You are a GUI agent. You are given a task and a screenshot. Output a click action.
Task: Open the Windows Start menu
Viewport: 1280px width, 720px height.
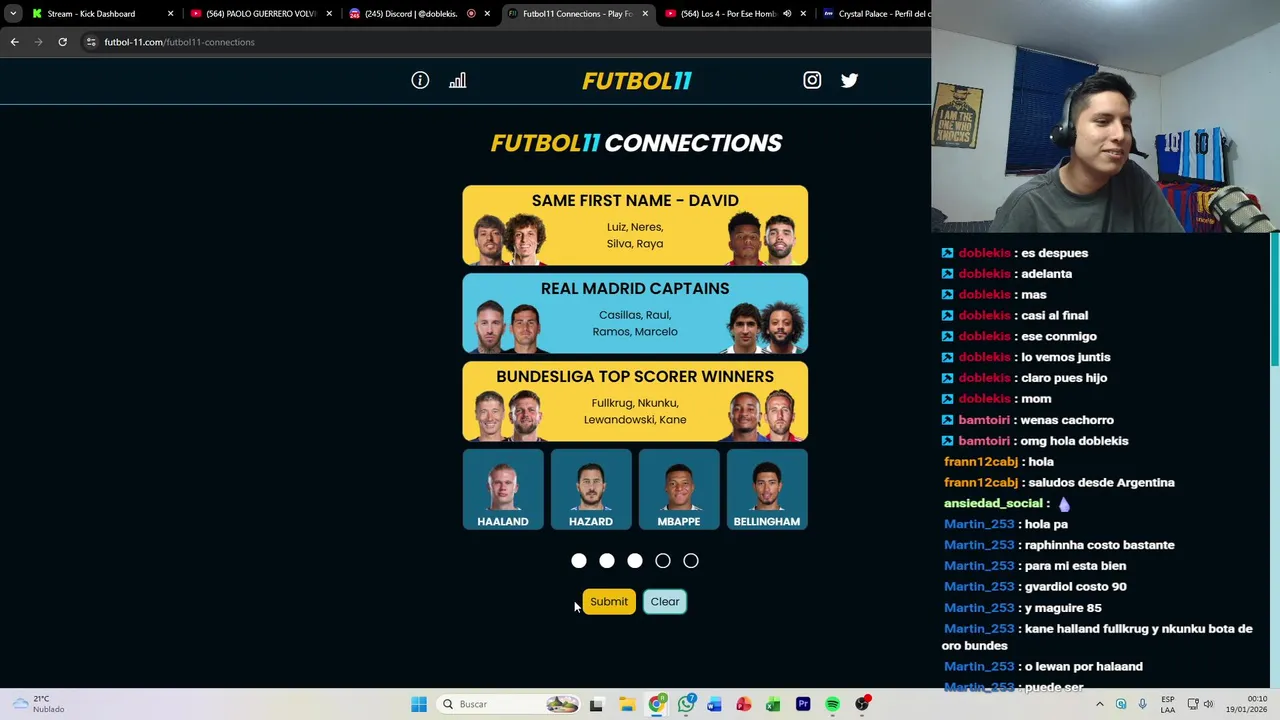pyautogui.click(x=419, y=704)
